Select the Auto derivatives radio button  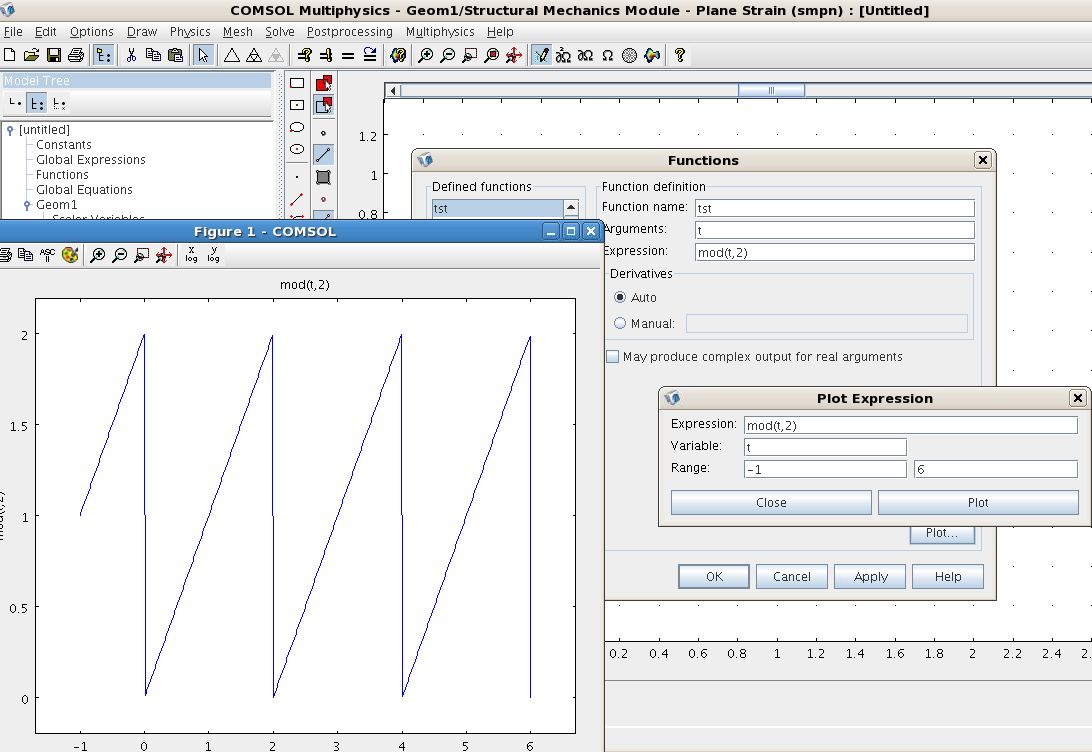tap(620, 297)
